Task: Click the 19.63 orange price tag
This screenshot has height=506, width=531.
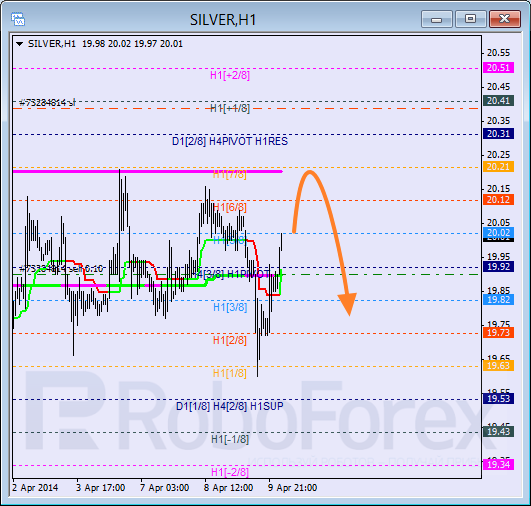Action: point(498,366)
